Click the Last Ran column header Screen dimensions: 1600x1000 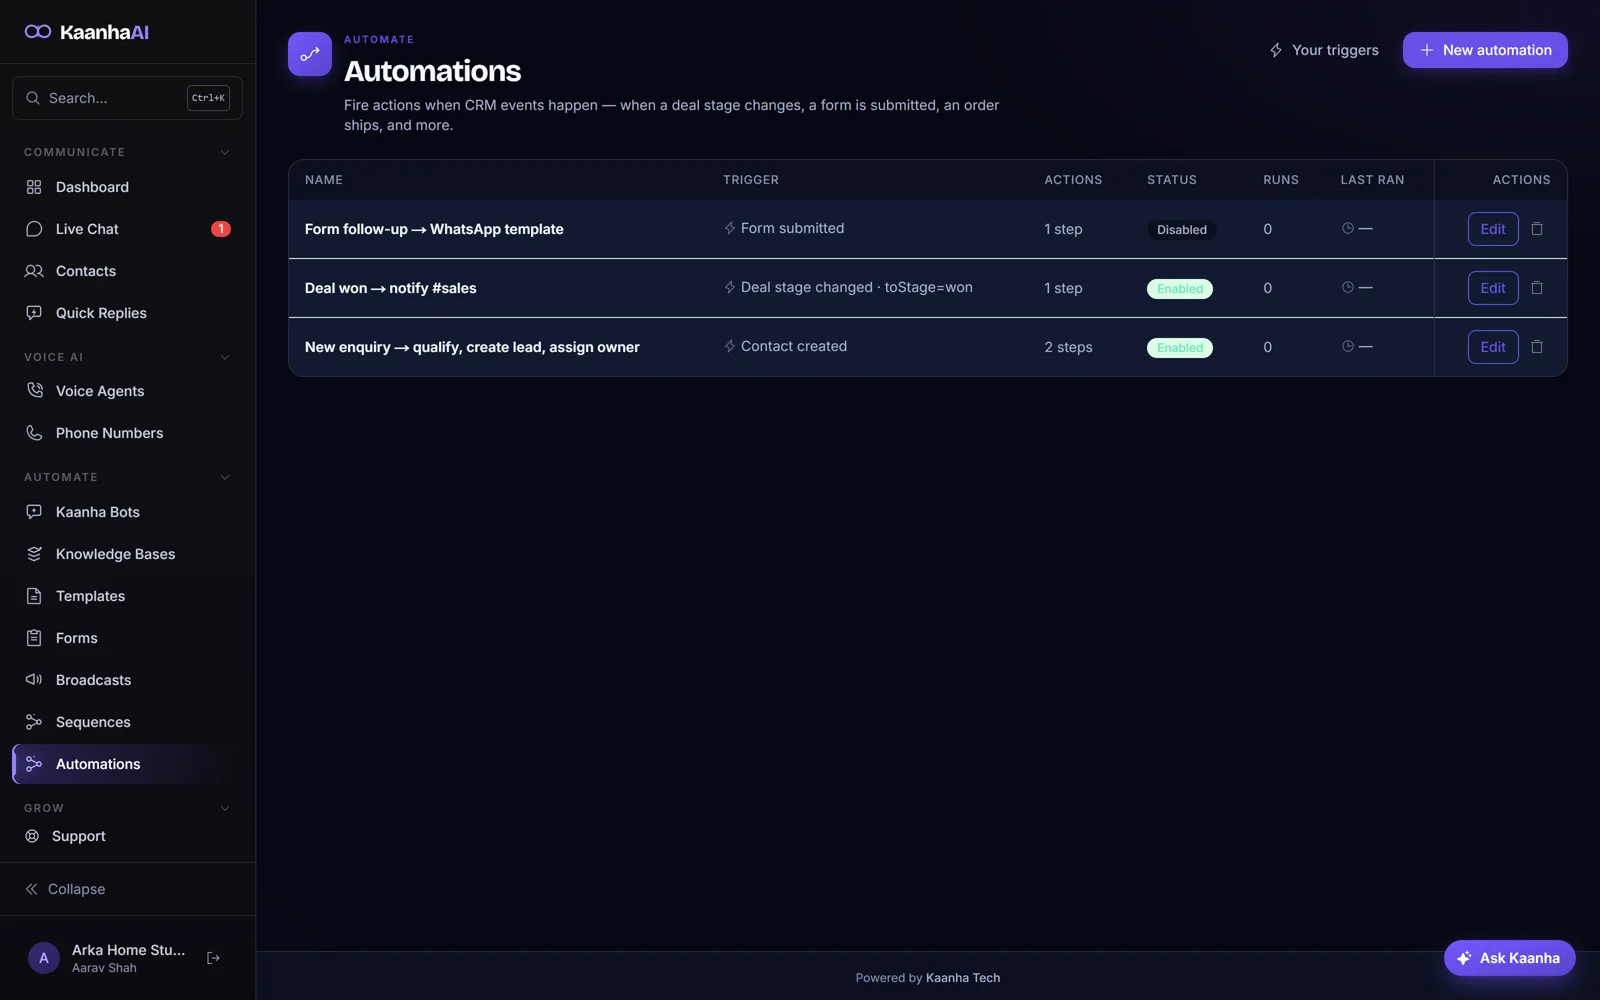[1372, 180]
